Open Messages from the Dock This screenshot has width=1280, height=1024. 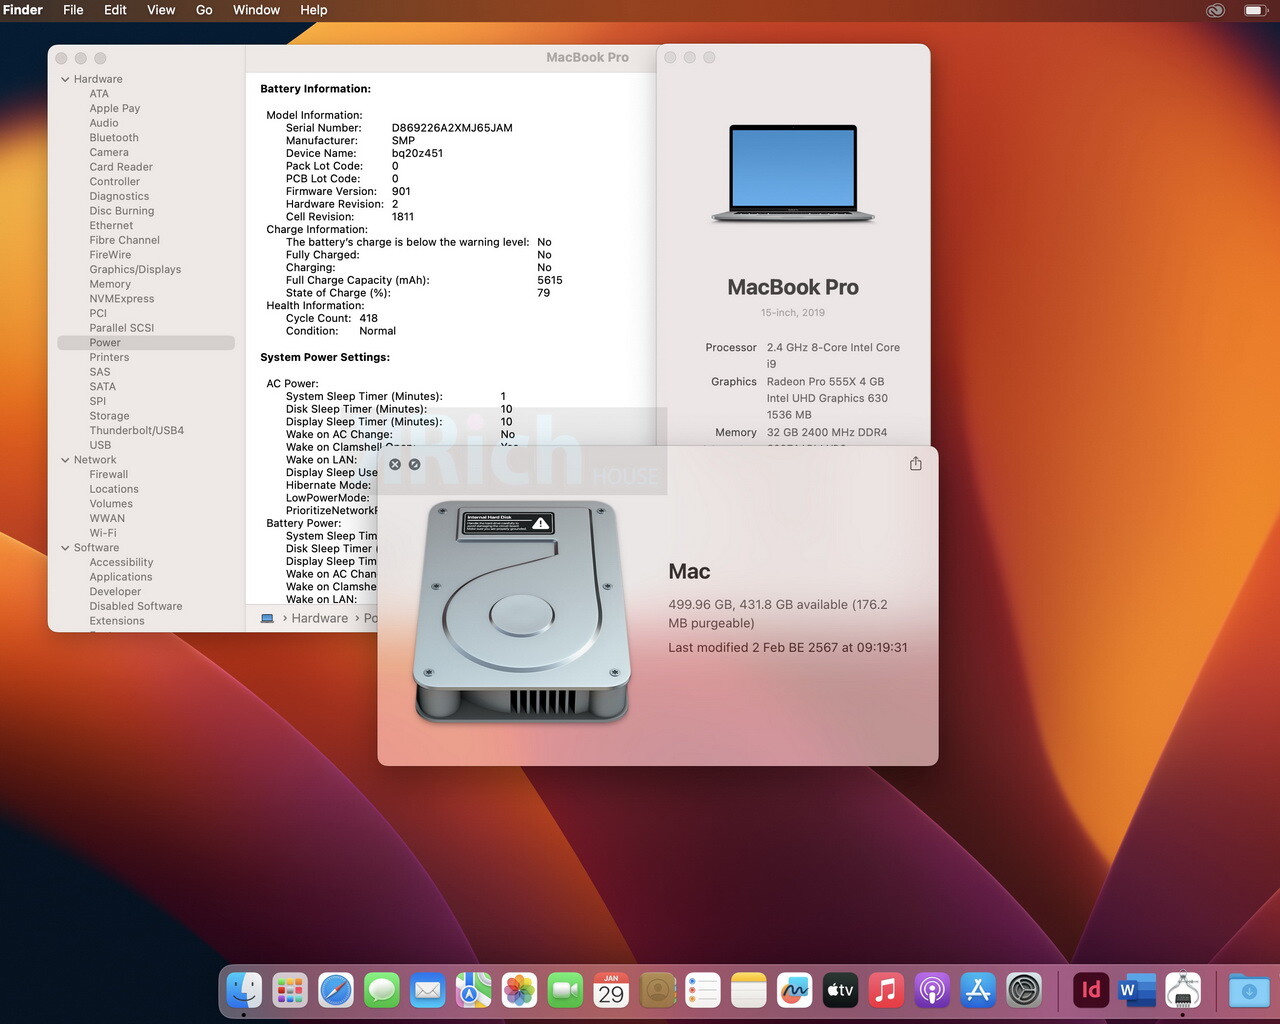point(382,990)
